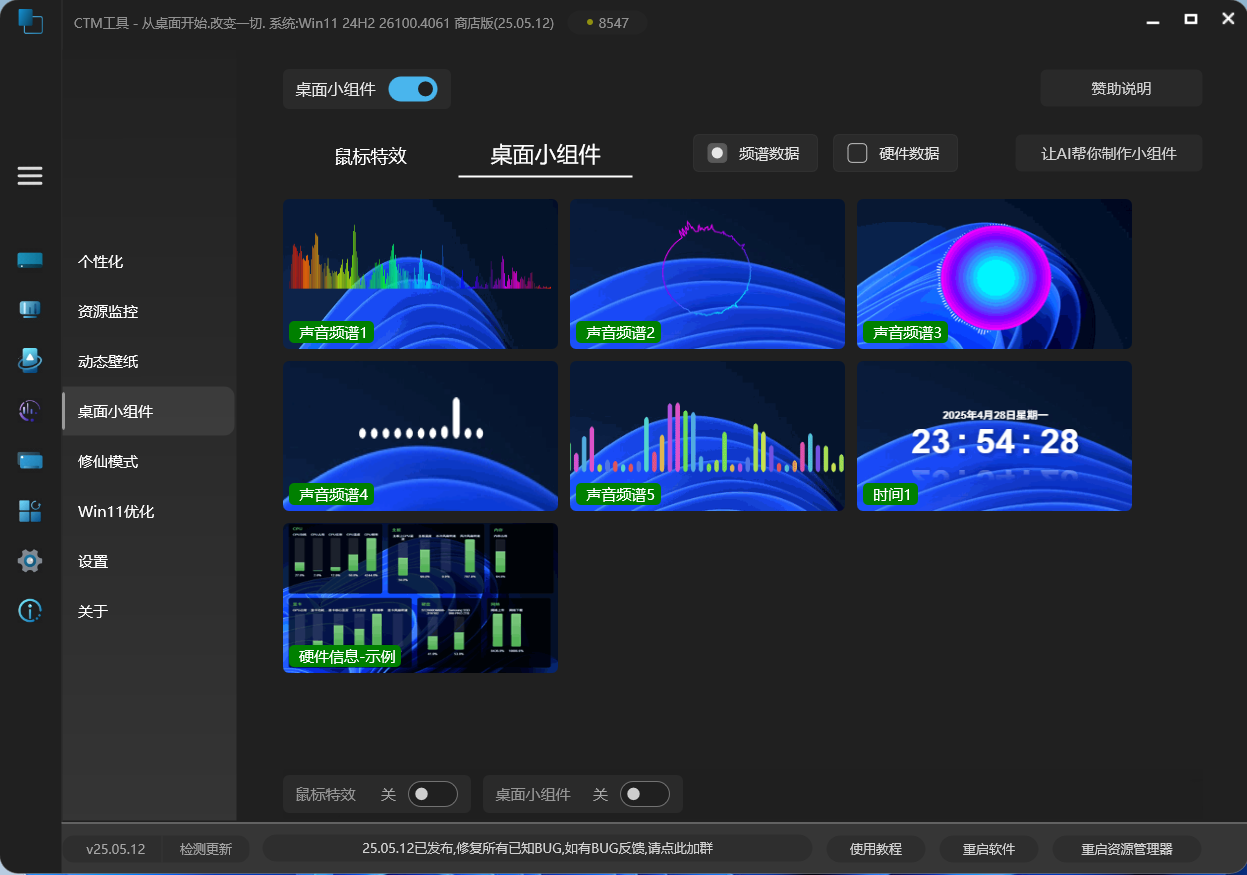Click the resource monitor sidebar icon
The width and height of the screenshot is (1247, 875).
point(30,310)
